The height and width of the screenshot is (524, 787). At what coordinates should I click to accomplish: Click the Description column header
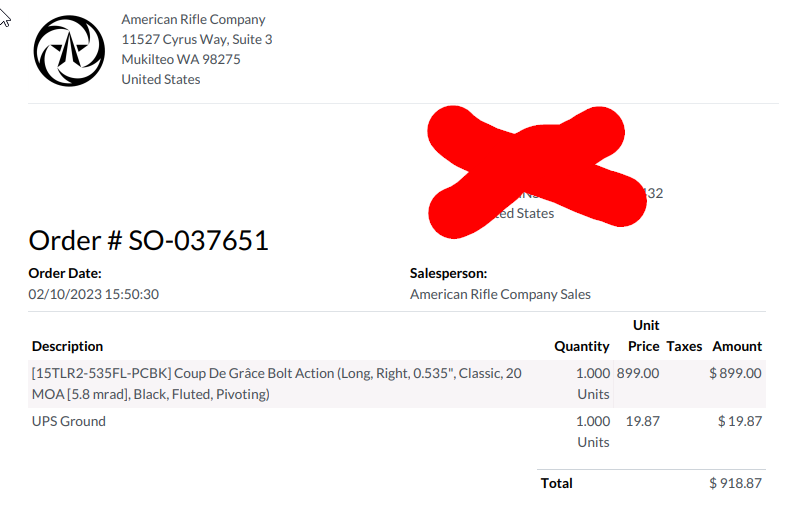(x=67, y=346)
